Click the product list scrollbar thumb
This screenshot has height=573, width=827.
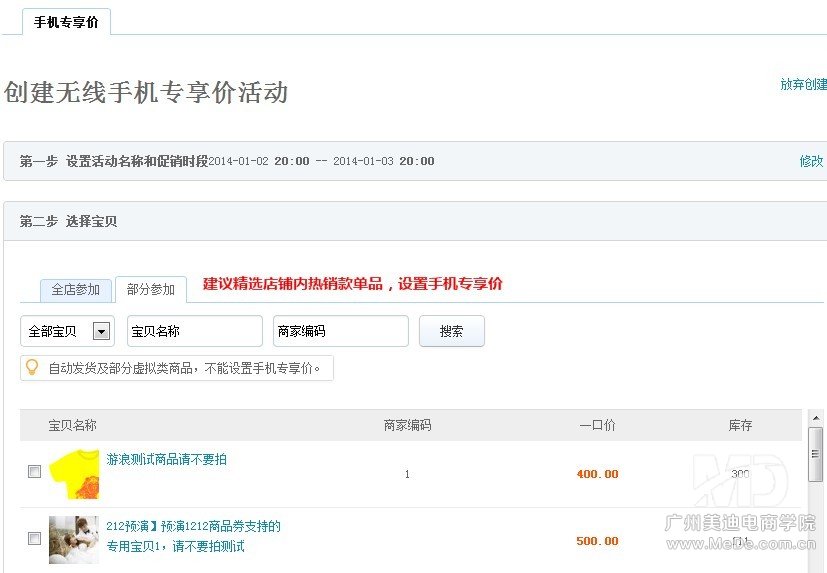pyautogui.click(x=816, y=454)
